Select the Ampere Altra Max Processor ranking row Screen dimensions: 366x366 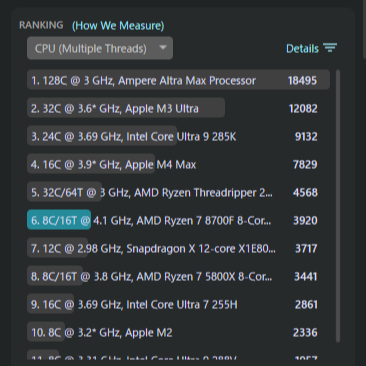pos(178,80)
